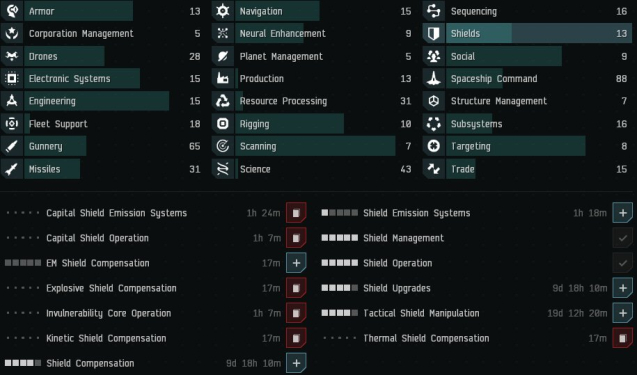Click the red book icon for Capital Shield Operation
The image size is (637, 375).
point(296,238)
